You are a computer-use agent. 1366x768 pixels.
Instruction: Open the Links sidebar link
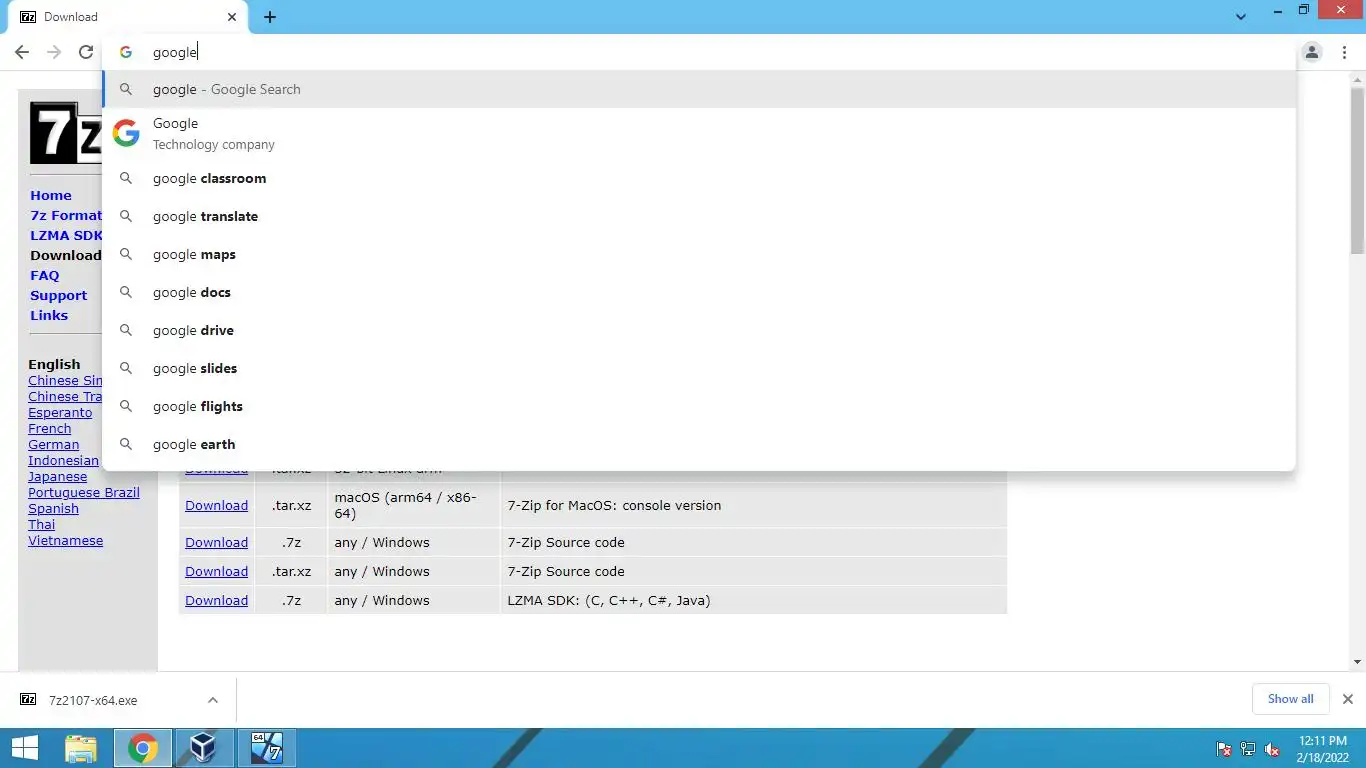(49, 315)
